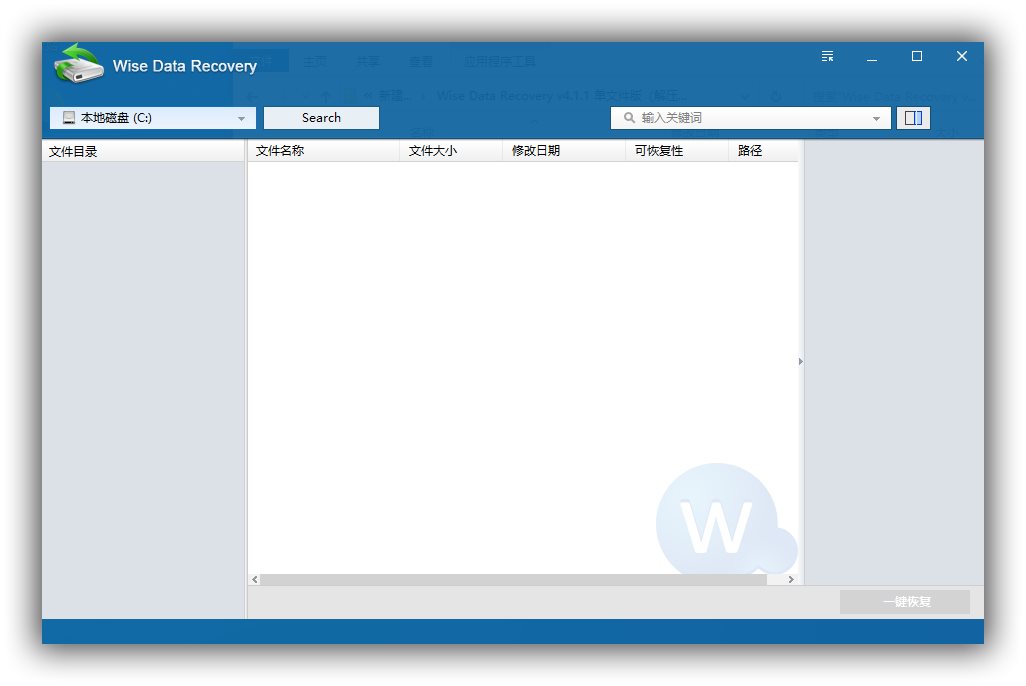1026x686 pixels.
Task: Sort by 修改日期 column header
Action: tap(563, 151)
